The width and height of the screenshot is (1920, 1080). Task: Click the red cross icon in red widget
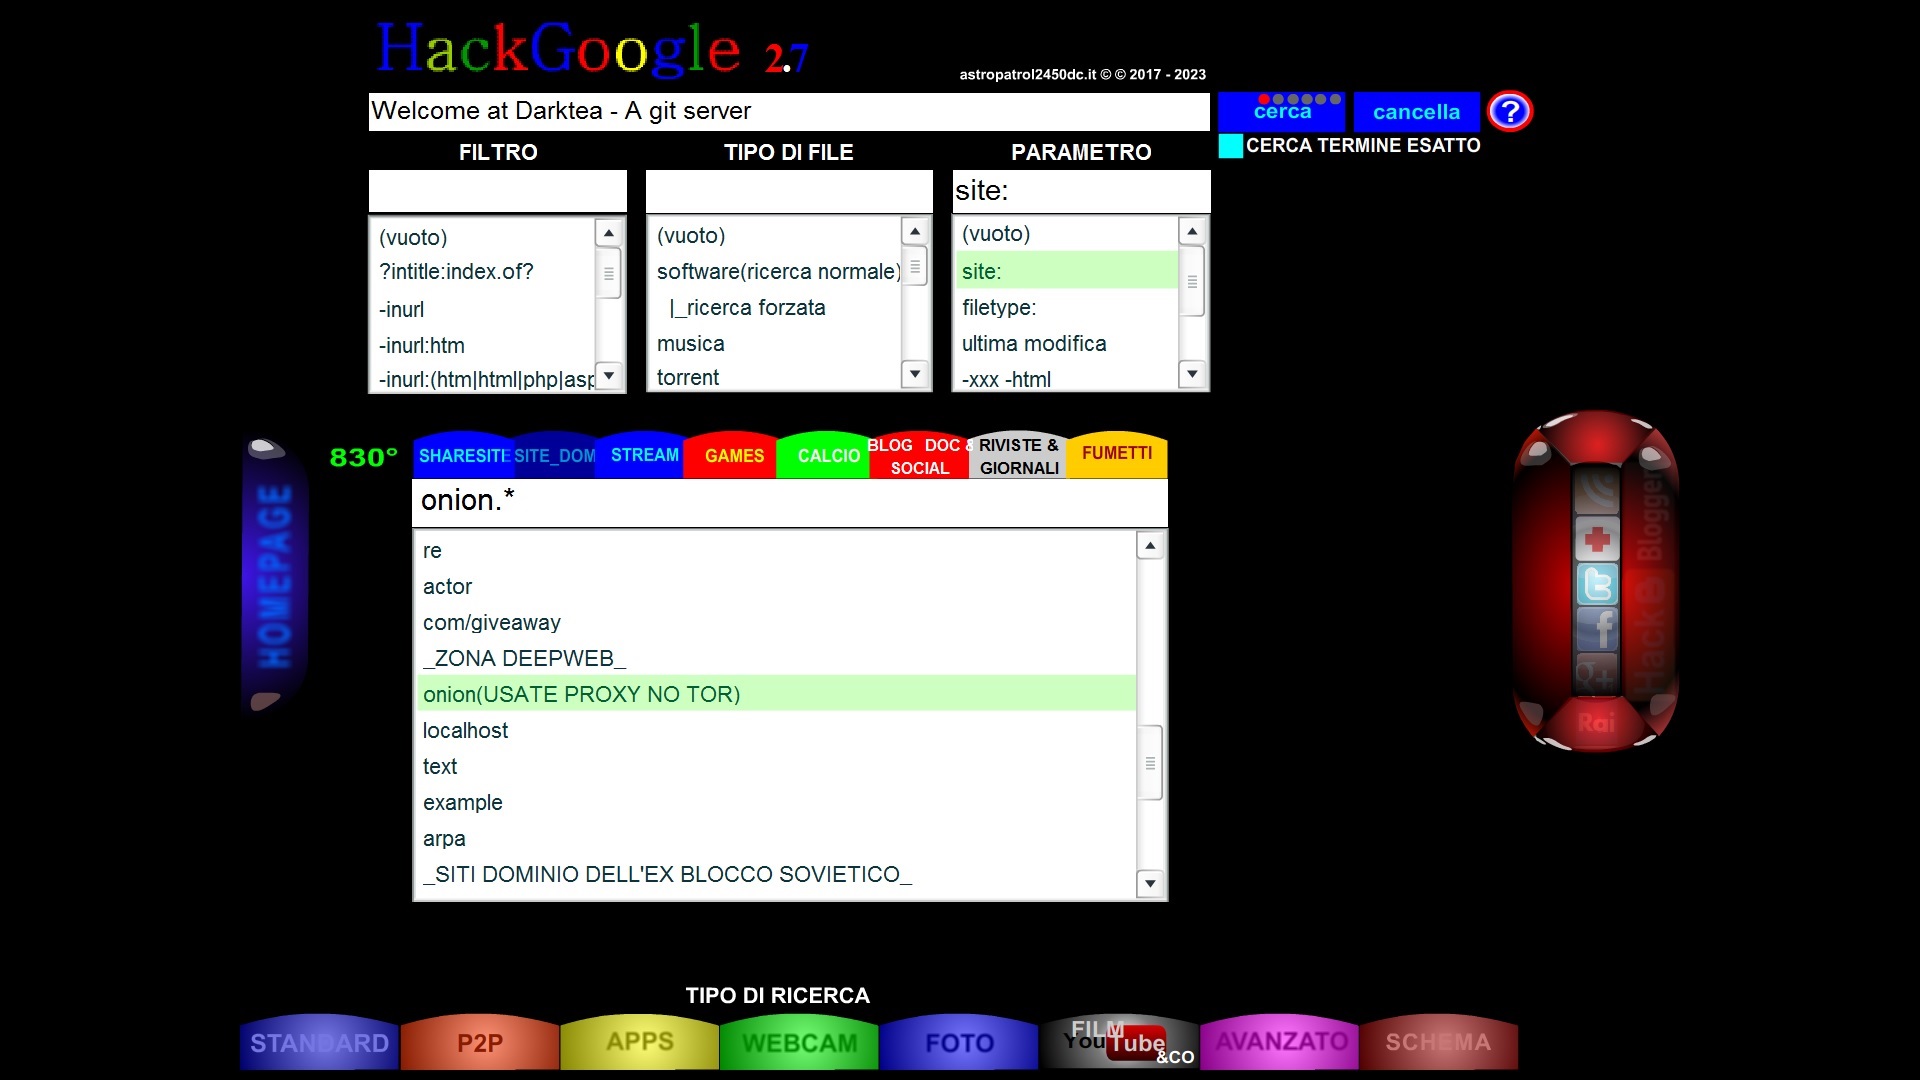(x=1597, y=539)
